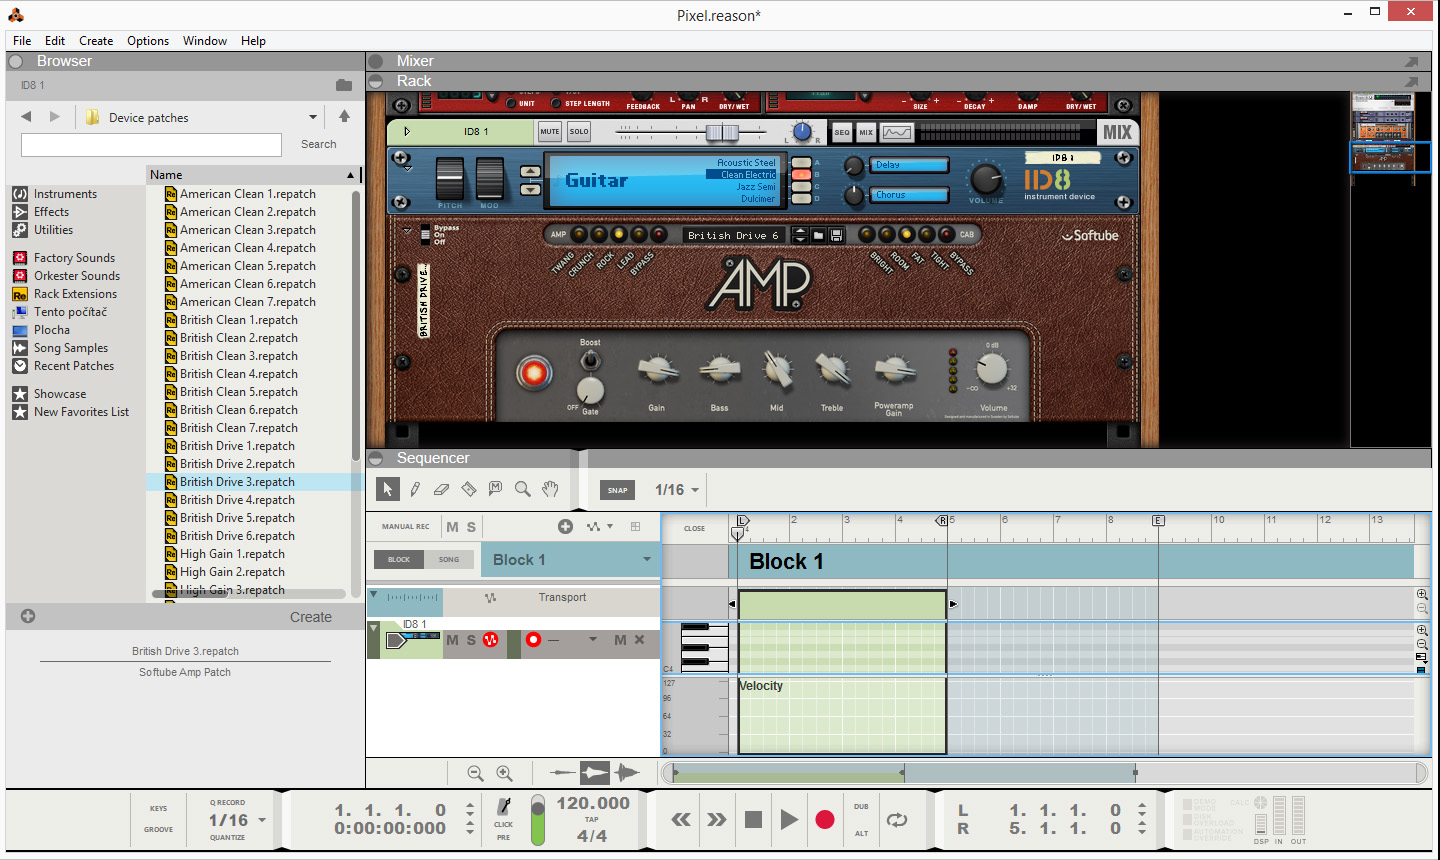Viewport: 1440px width, 860px height.
Task: Expand the Device patches location dropdown
Action: (313, 117)
